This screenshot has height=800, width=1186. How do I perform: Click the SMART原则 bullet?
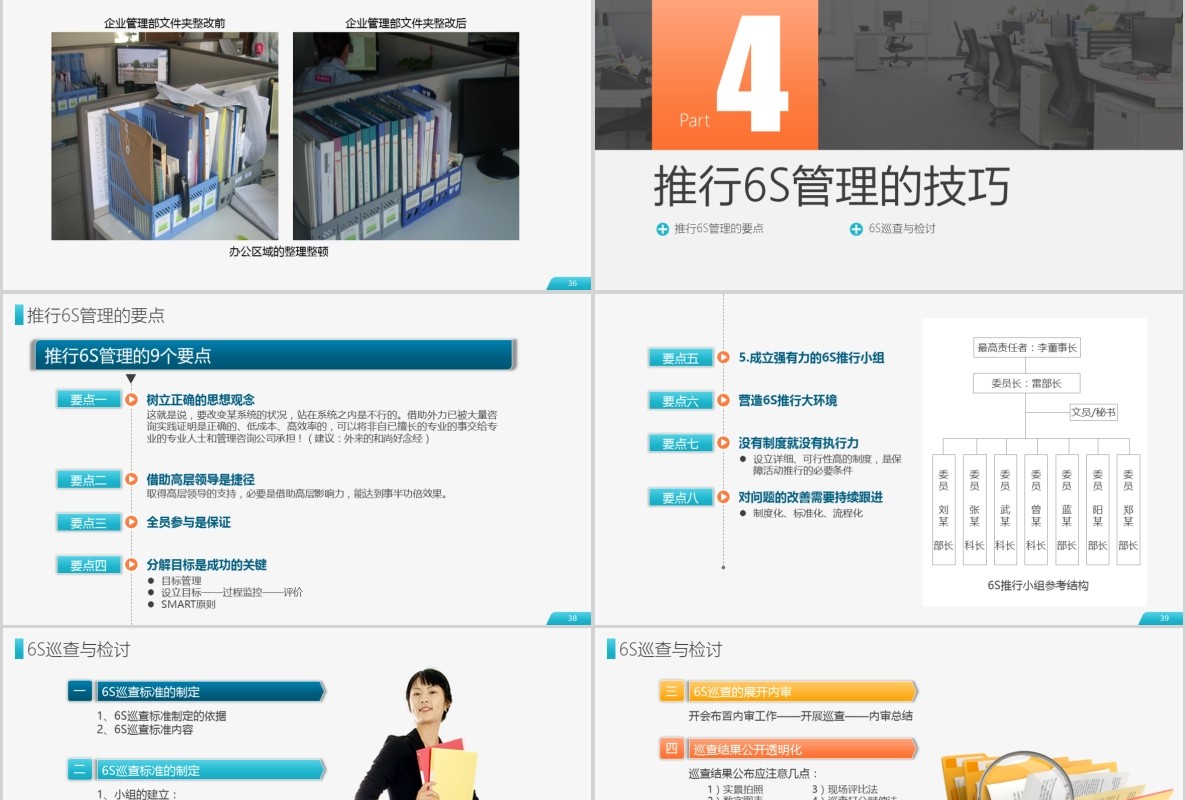(x=188, y=604)
